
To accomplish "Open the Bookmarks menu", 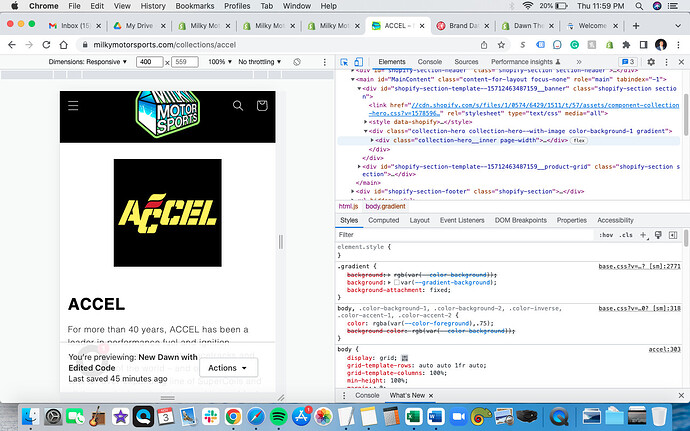I will (x=195, y=6).
